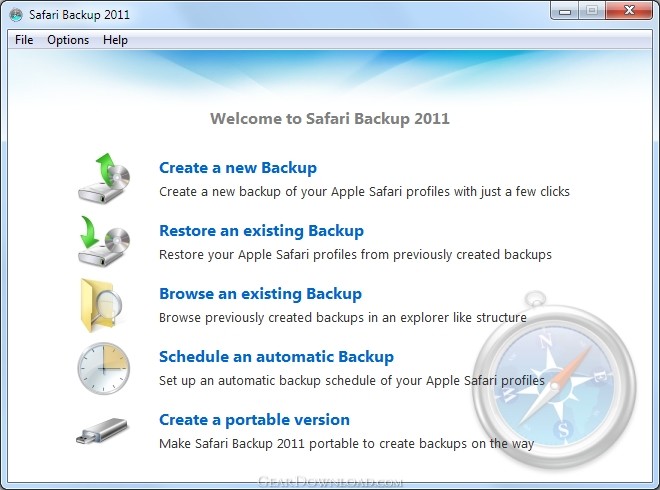Viewport: 660px width, 490px height.
Task: Click the clock icon for scheduled backup
Action: tap(104, 368)
